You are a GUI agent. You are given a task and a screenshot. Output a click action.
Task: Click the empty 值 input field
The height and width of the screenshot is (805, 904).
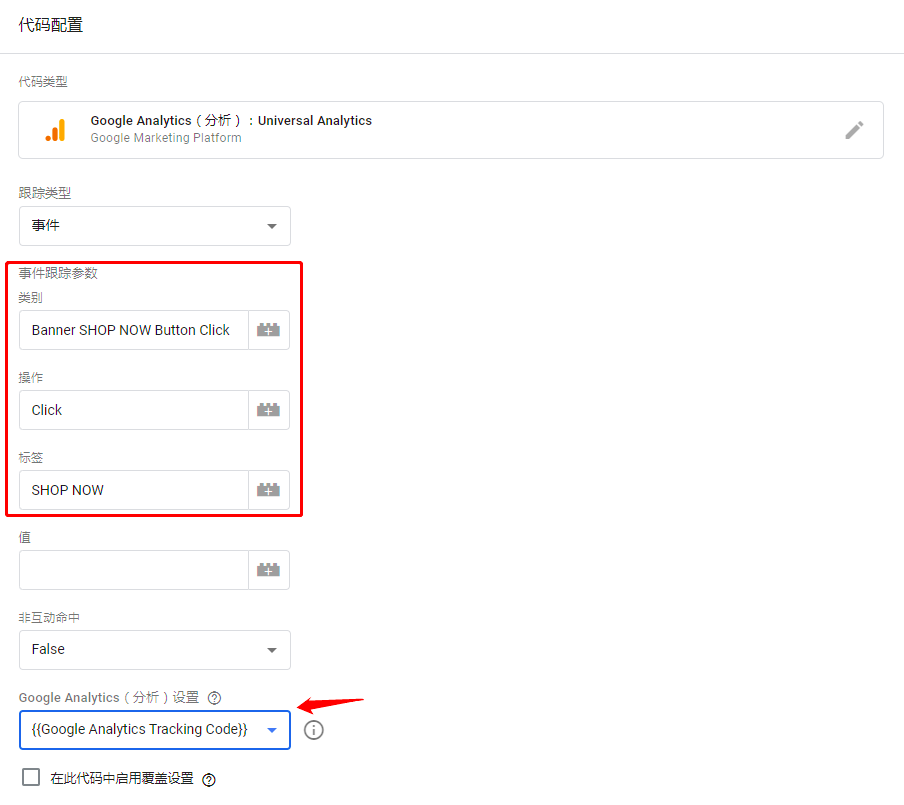coord(134,570)
